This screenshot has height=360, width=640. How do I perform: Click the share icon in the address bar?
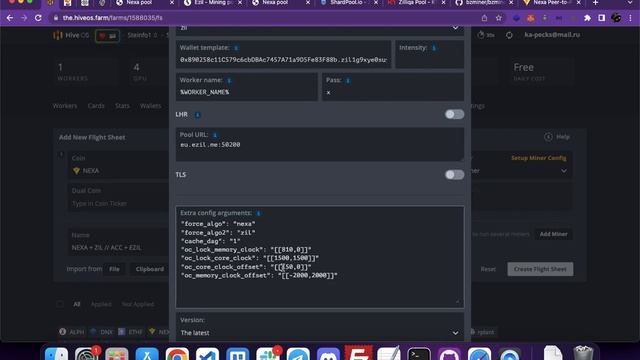[x=484, y=18]
